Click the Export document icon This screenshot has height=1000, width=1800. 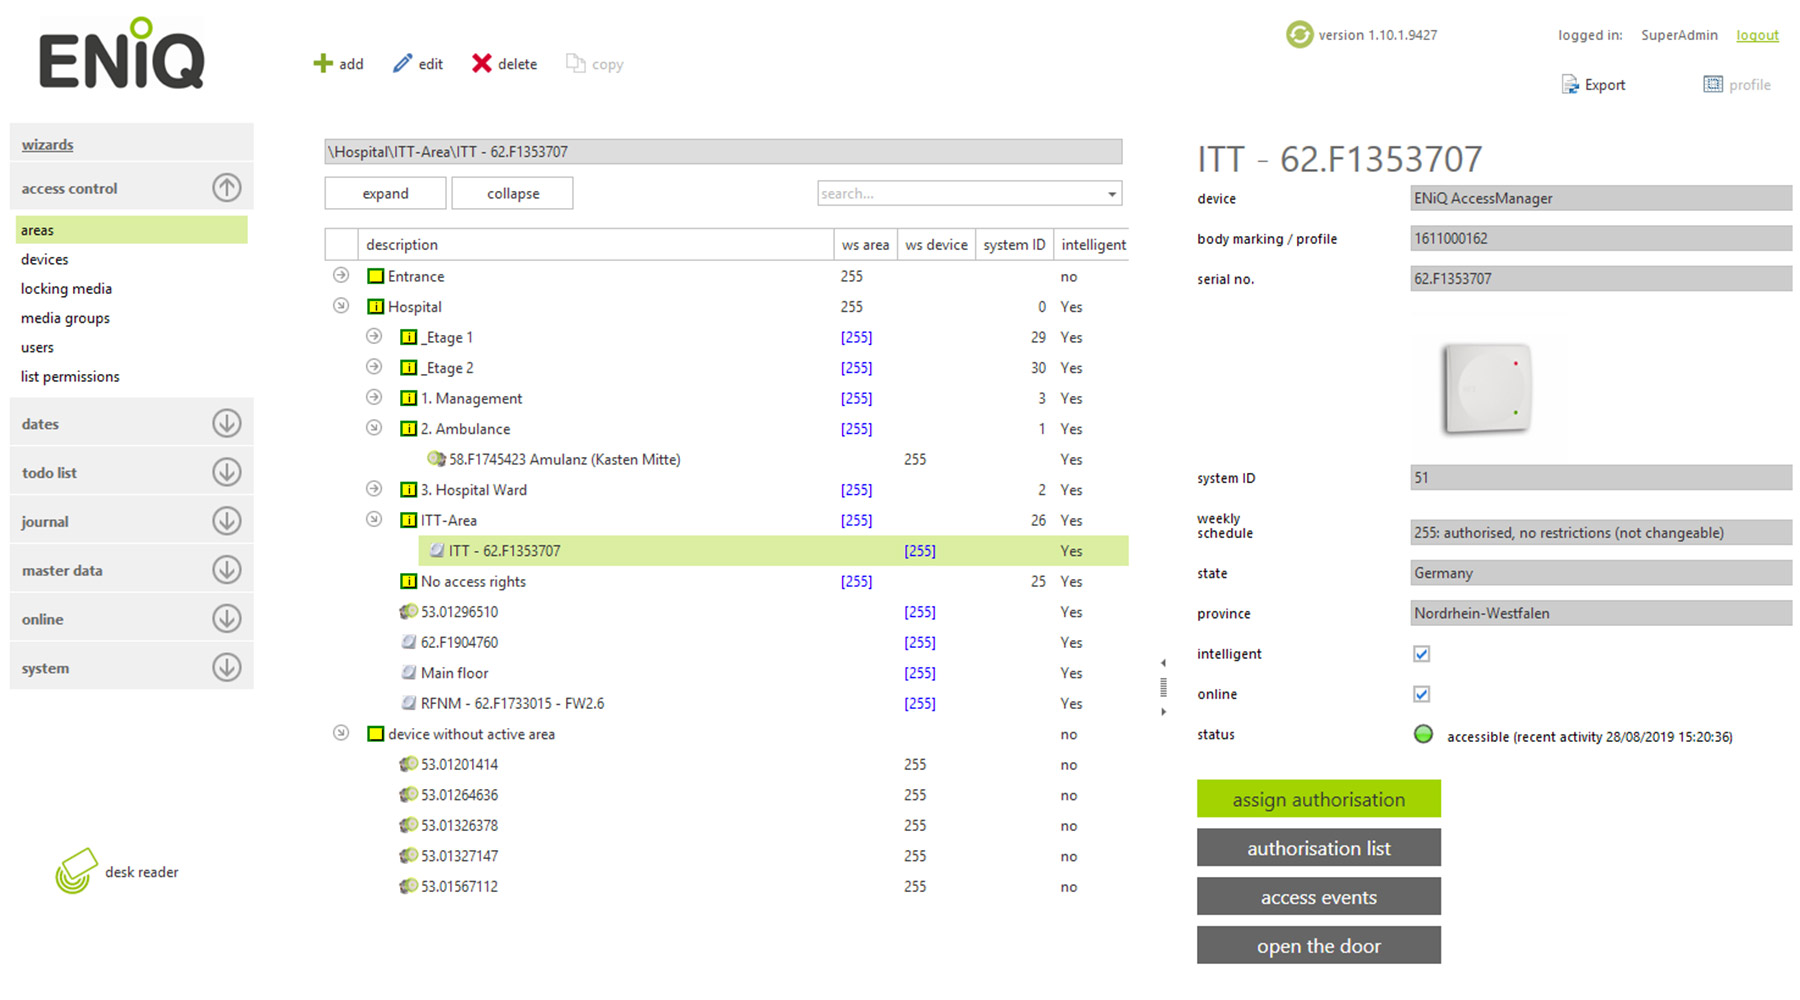pos(1570,85)
